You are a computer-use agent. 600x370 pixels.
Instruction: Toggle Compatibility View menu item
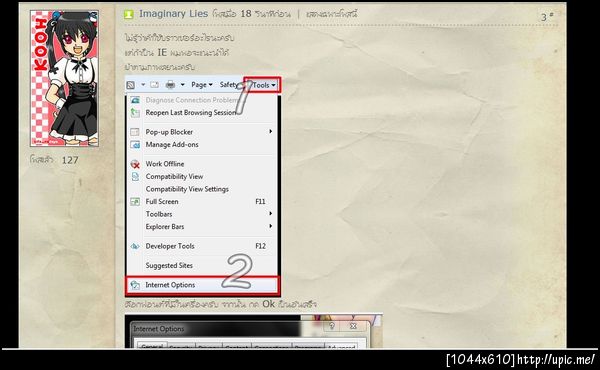click(x=201, y=176)
